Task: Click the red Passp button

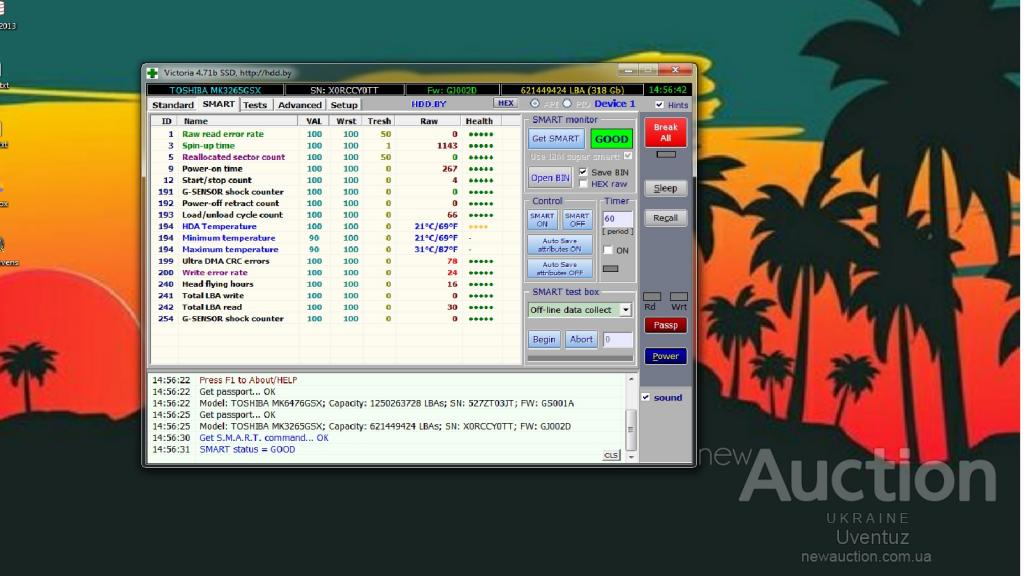Action: point(665,325)
